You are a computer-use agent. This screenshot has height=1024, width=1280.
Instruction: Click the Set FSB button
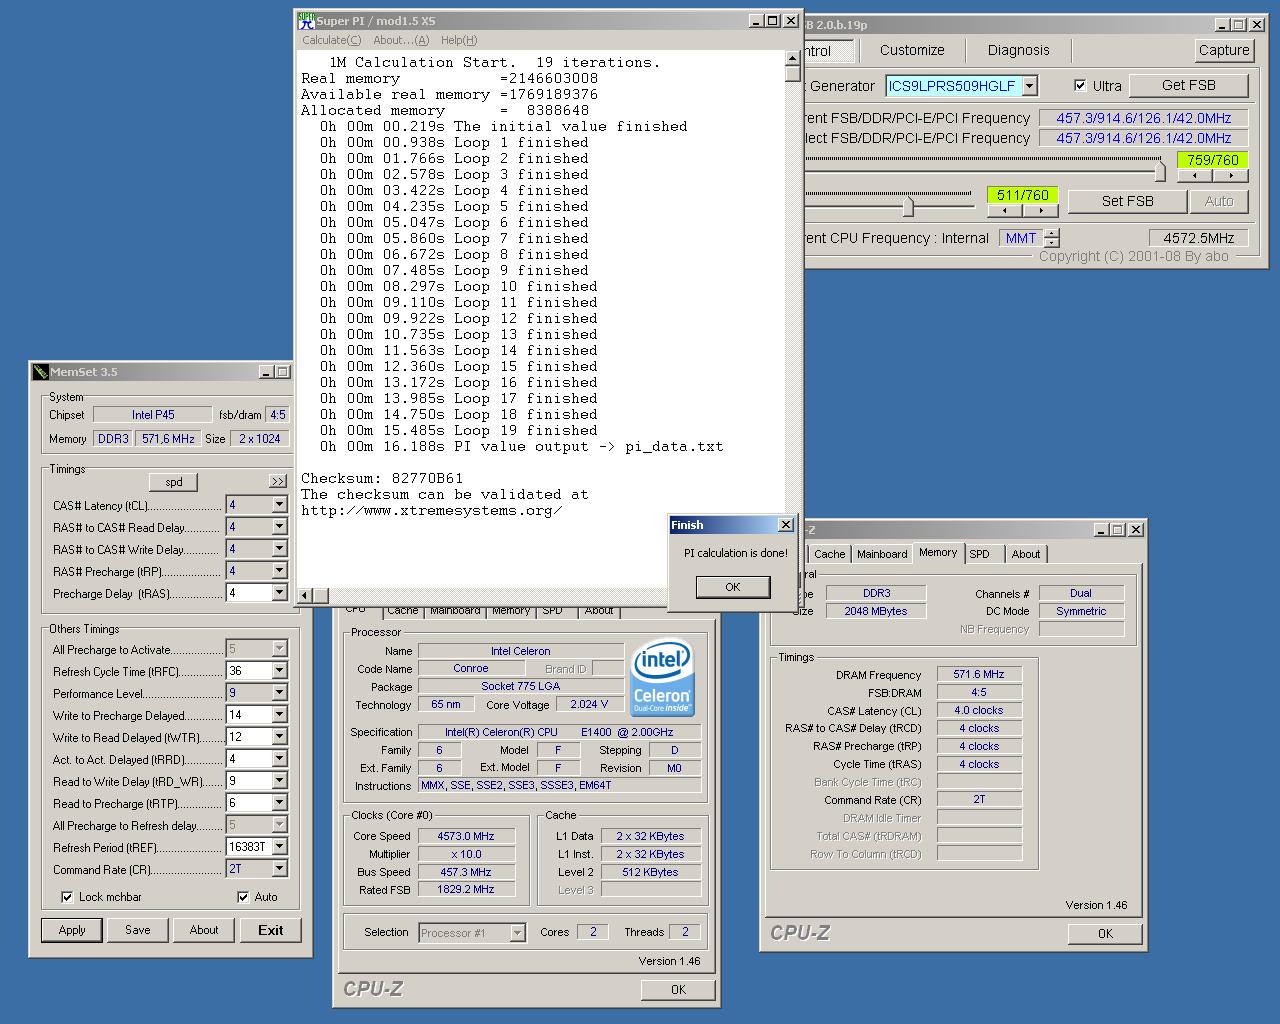(1128, 201)
